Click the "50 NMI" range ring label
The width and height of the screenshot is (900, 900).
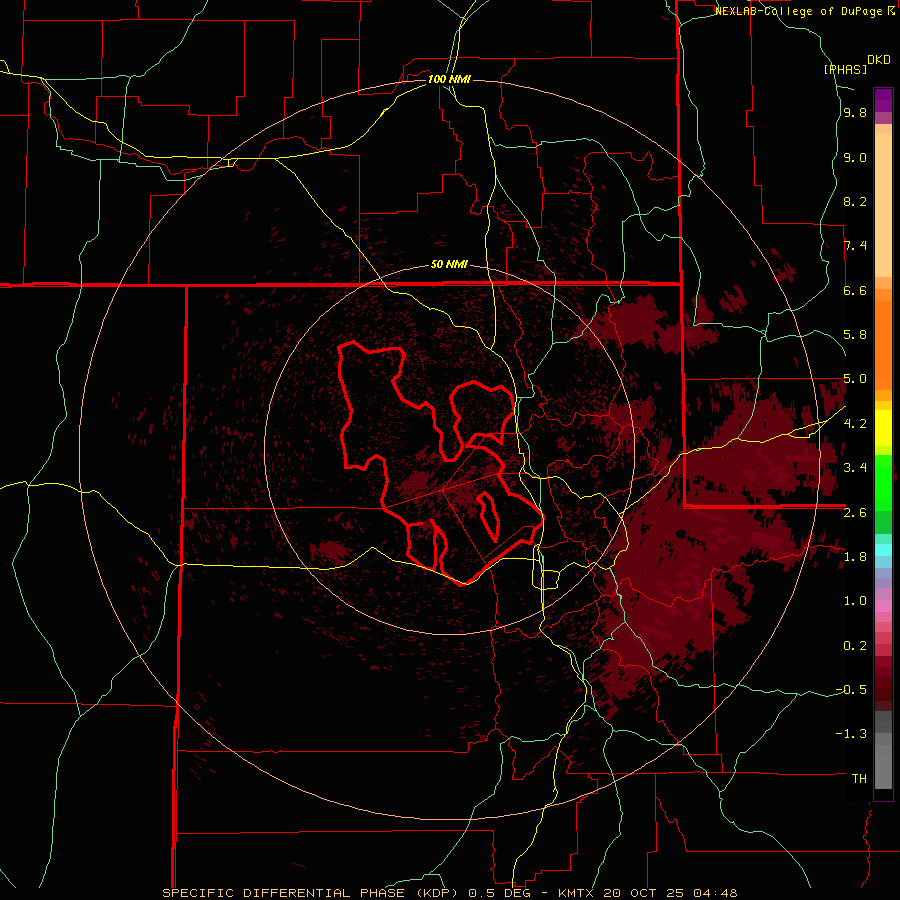point(449,265)
